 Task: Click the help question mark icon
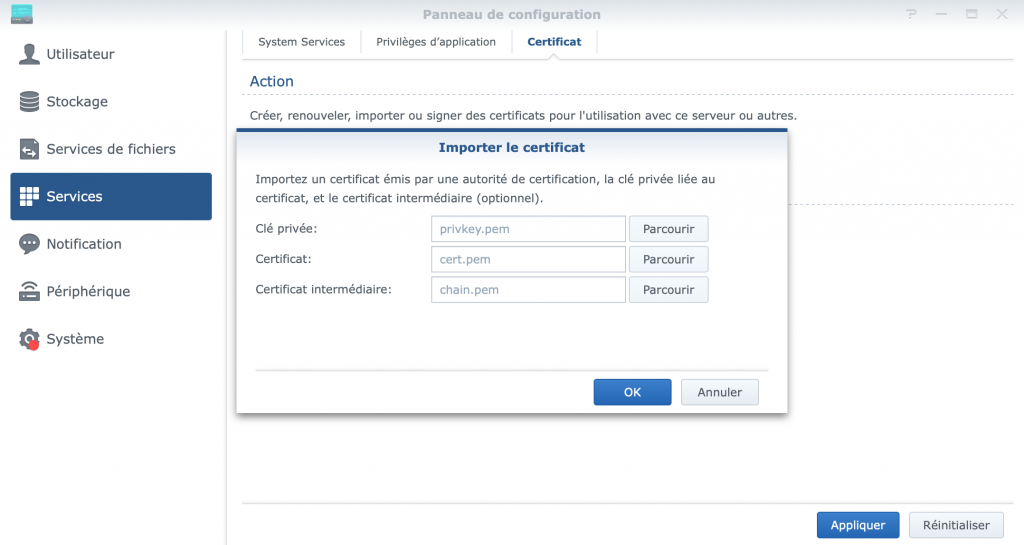pyautogui.click(x=911, y=15)
